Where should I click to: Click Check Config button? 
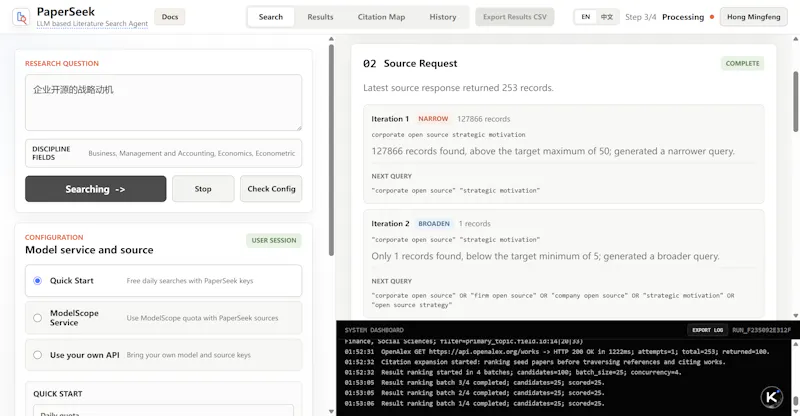[x=271, y=189]
